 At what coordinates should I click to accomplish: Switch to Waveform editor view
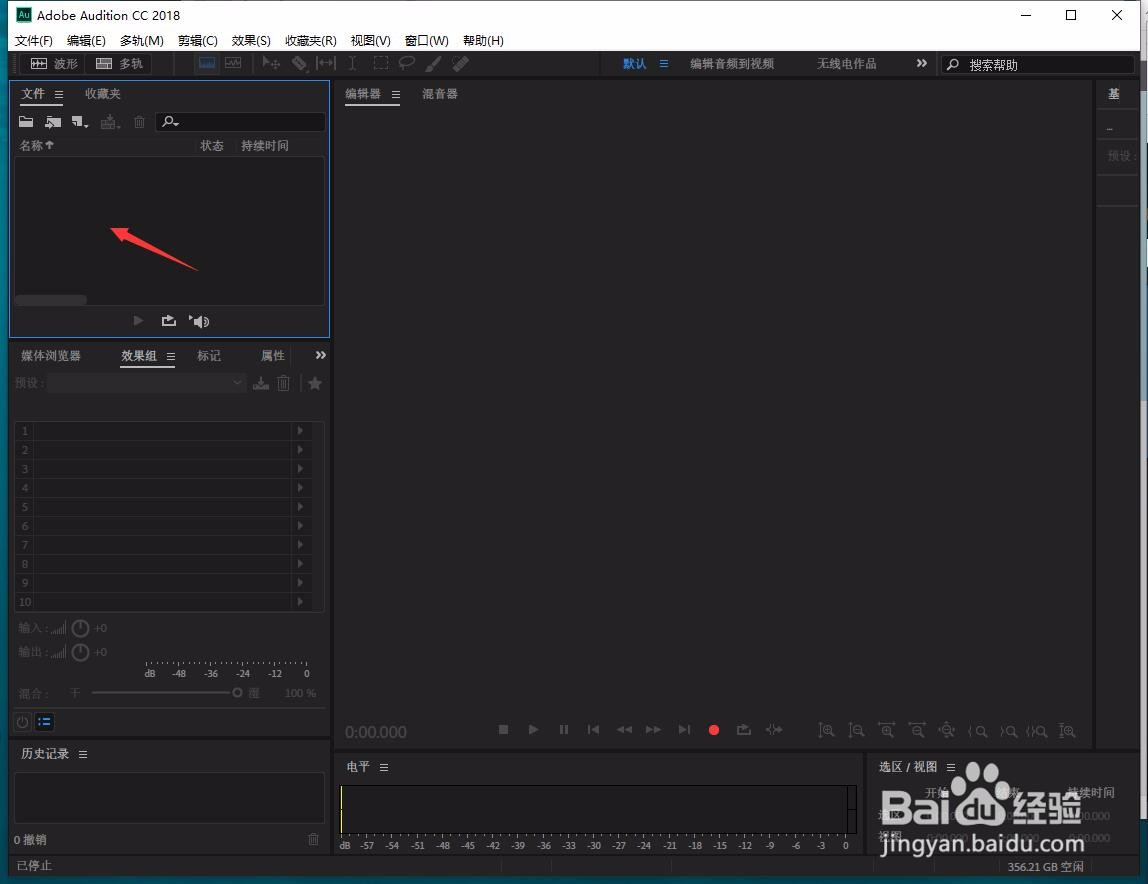click(53, 64)
